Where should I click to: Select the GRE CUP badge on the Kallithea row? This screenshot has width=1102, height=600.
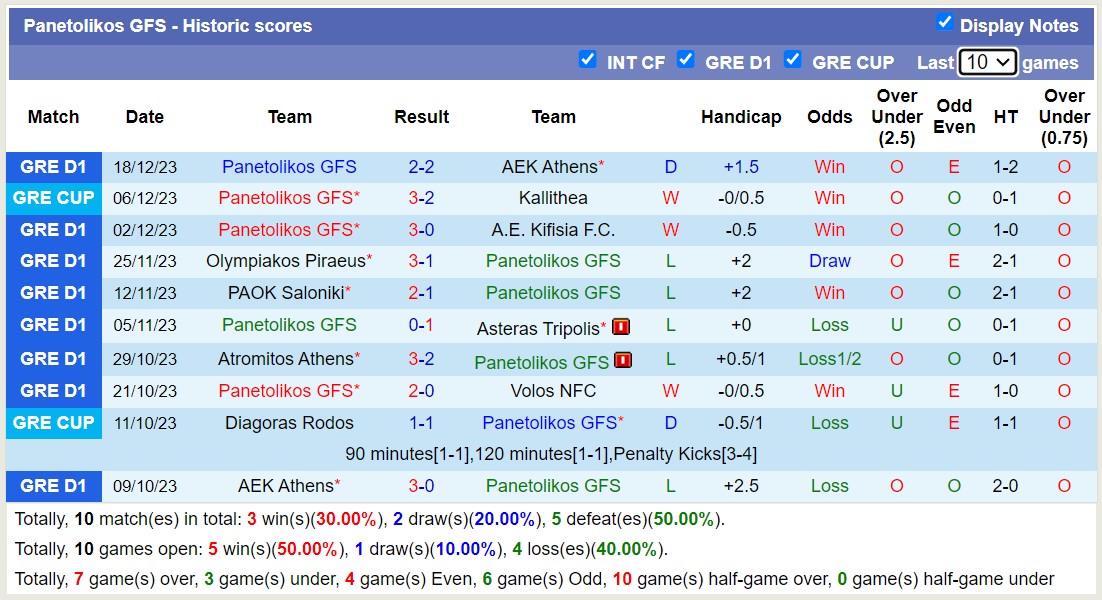pyautogui.click(x=54, y=198)
